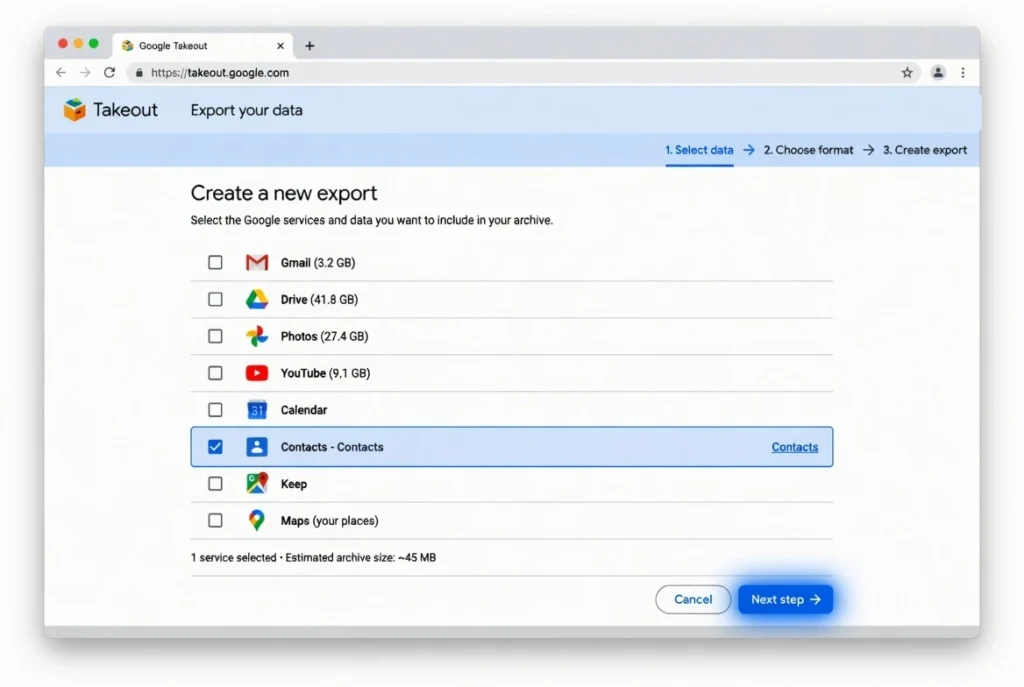Check the YouTube (9,1 GB) checkbox
This screenshot has height=687, width=1024.
pyautogui.click(x=215, y=373)
